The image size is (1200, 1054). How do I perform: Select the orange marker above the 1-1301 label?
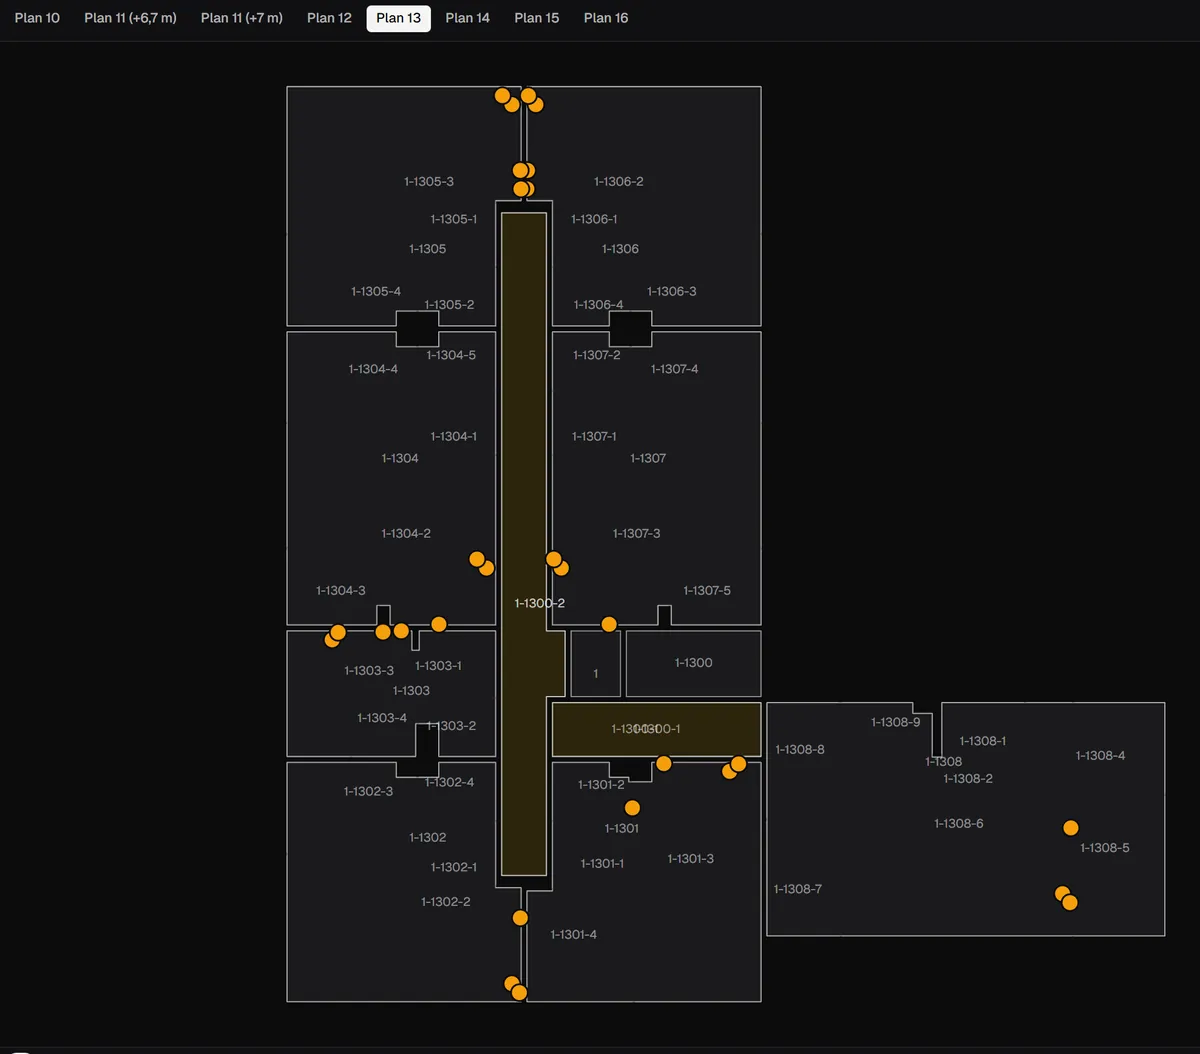tap(632, 808)
